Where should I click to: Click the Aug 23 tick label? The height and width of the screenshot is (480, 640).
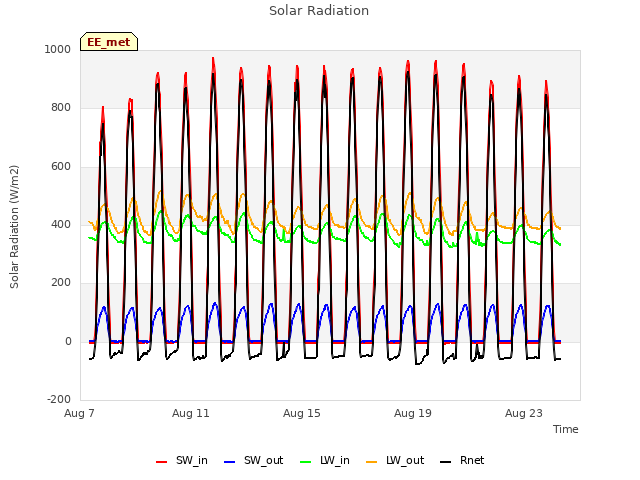[524, 413]
